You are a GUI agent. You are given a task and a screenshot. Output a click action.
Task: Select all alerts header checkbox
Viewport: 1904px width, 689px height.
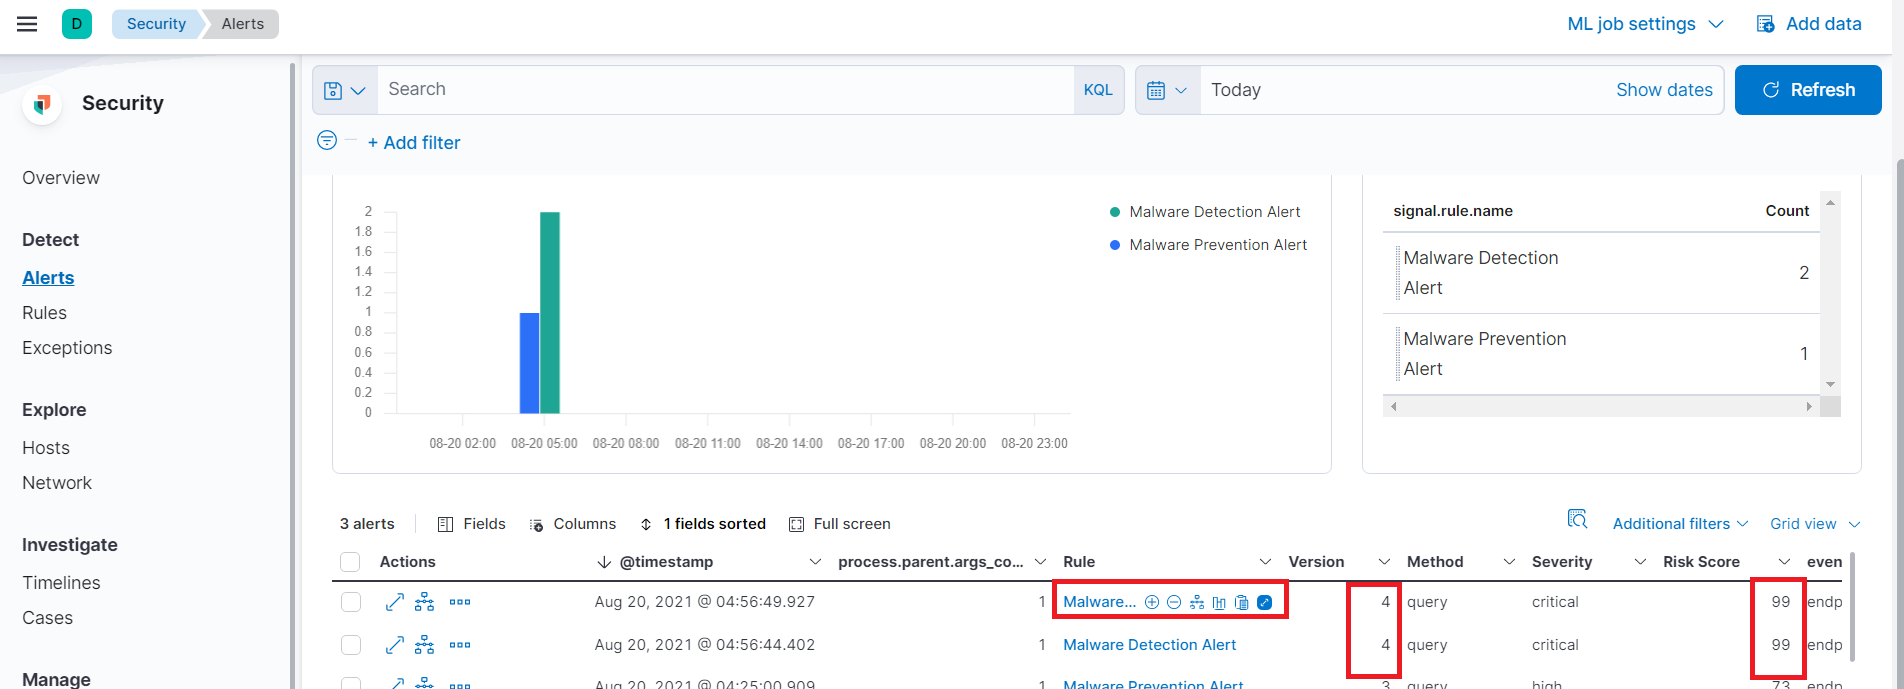(351, 562)
